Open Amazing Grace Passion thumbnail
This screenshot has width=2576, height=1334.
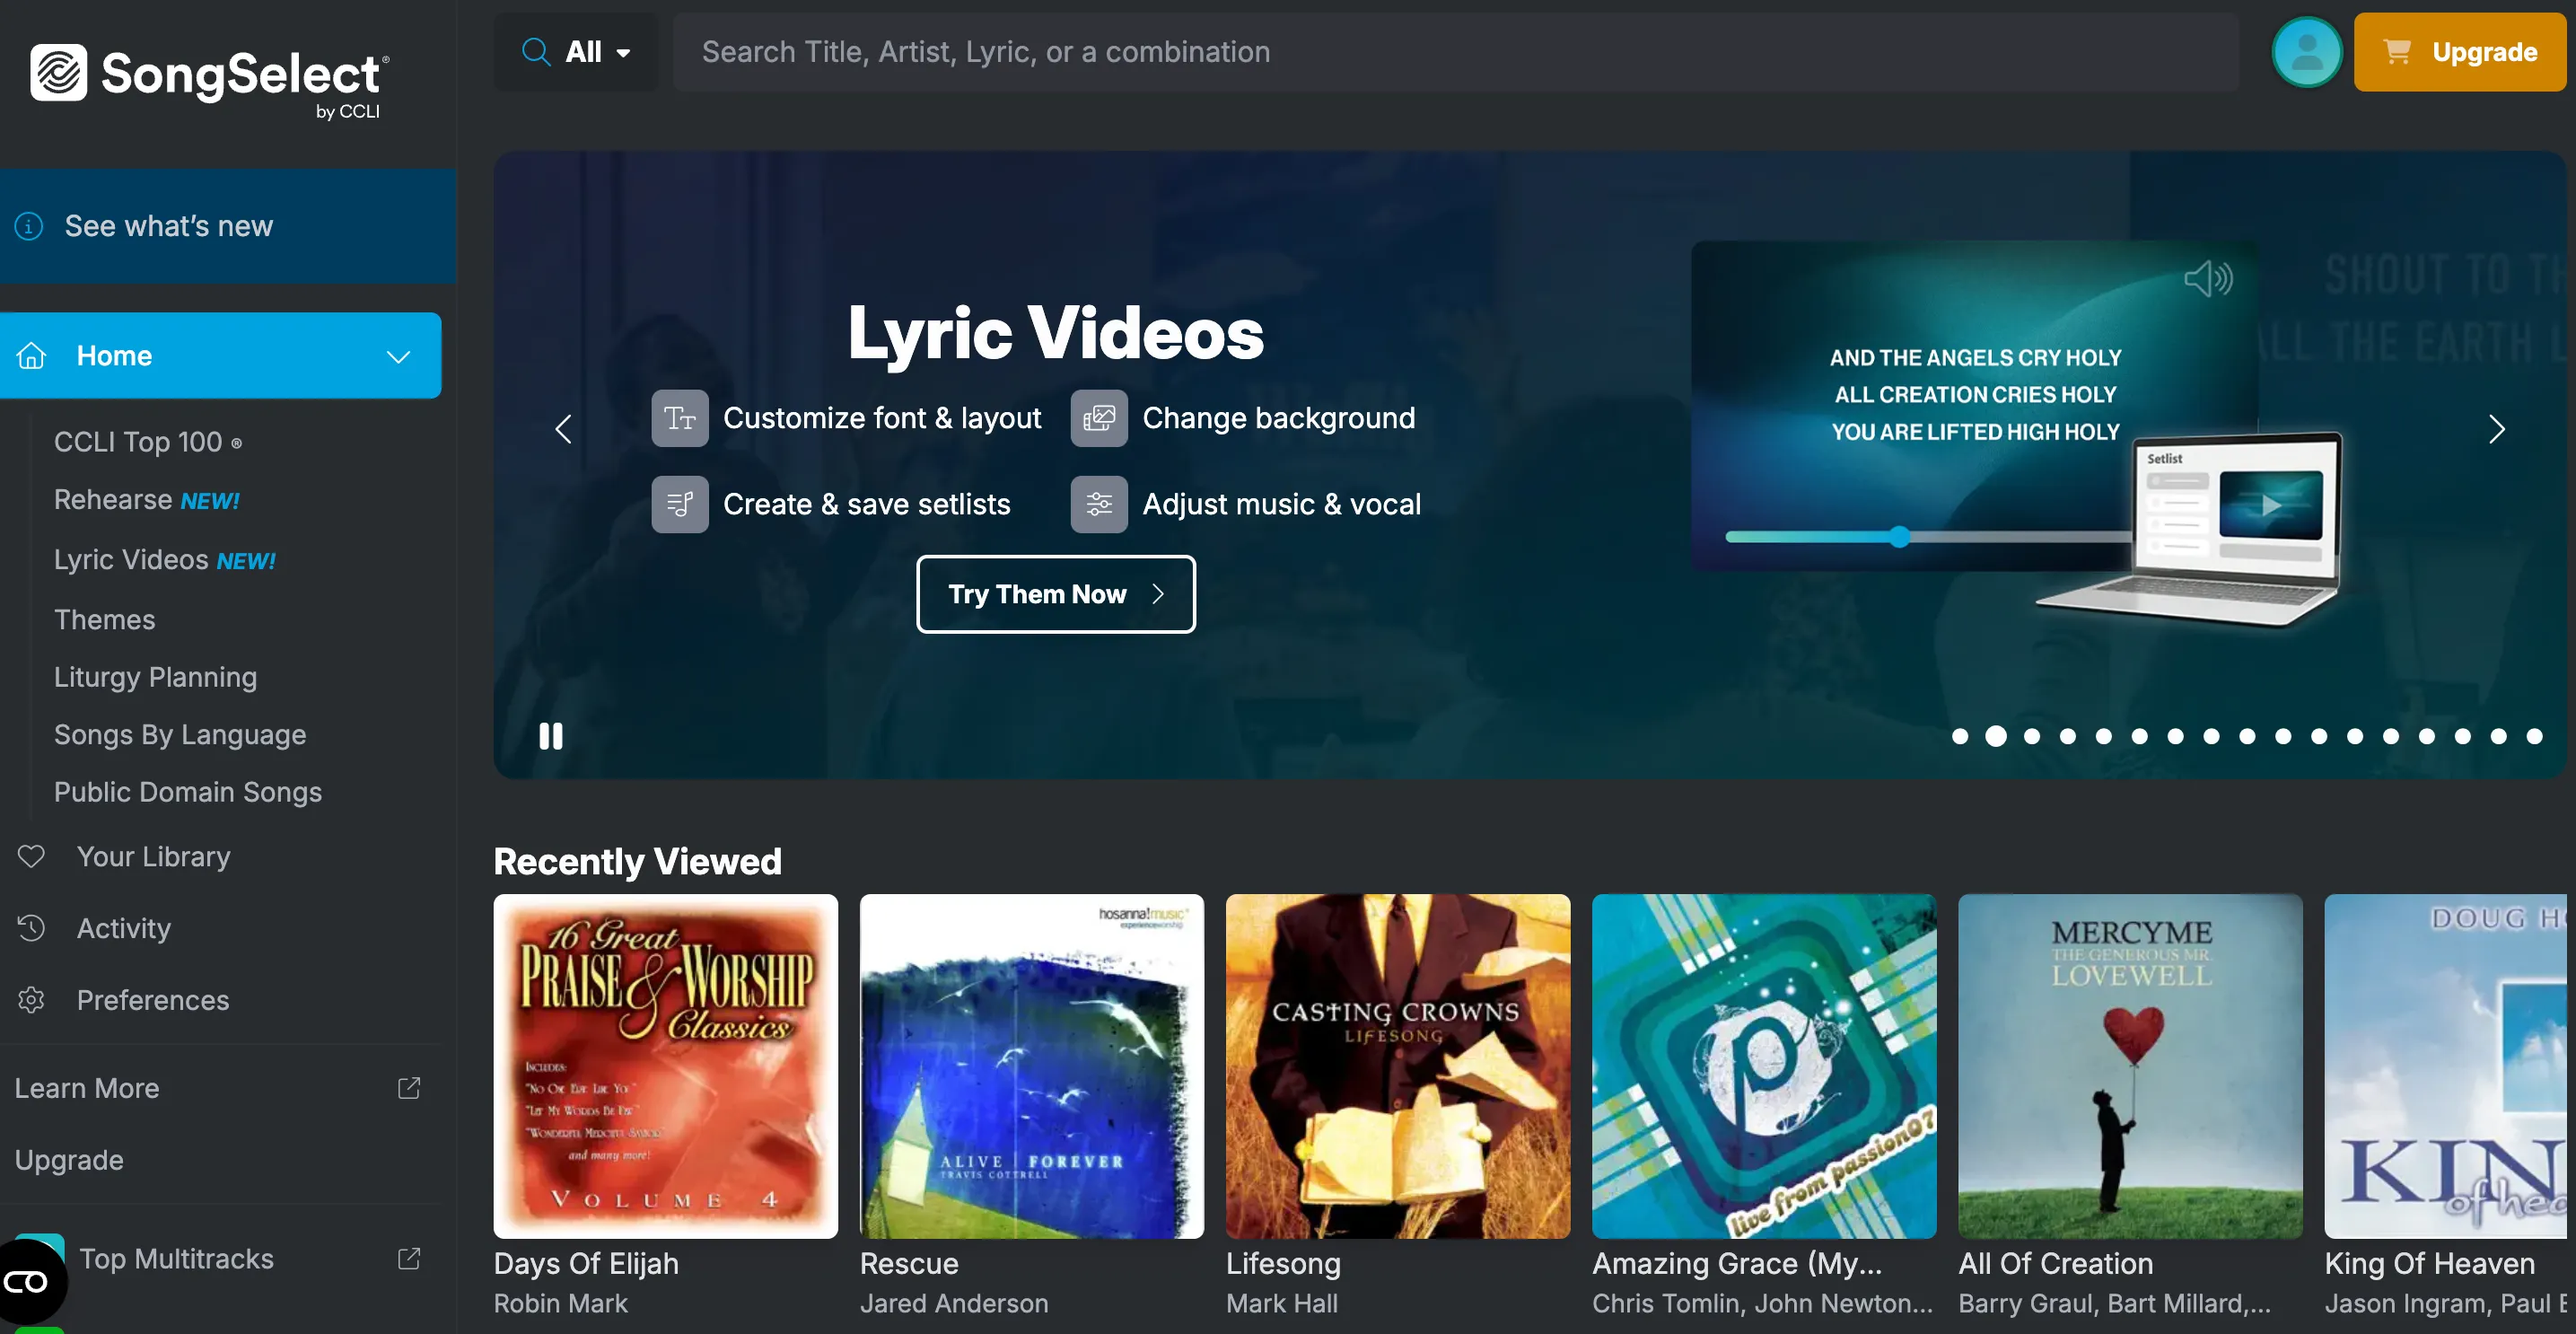click(1764, 1066)
